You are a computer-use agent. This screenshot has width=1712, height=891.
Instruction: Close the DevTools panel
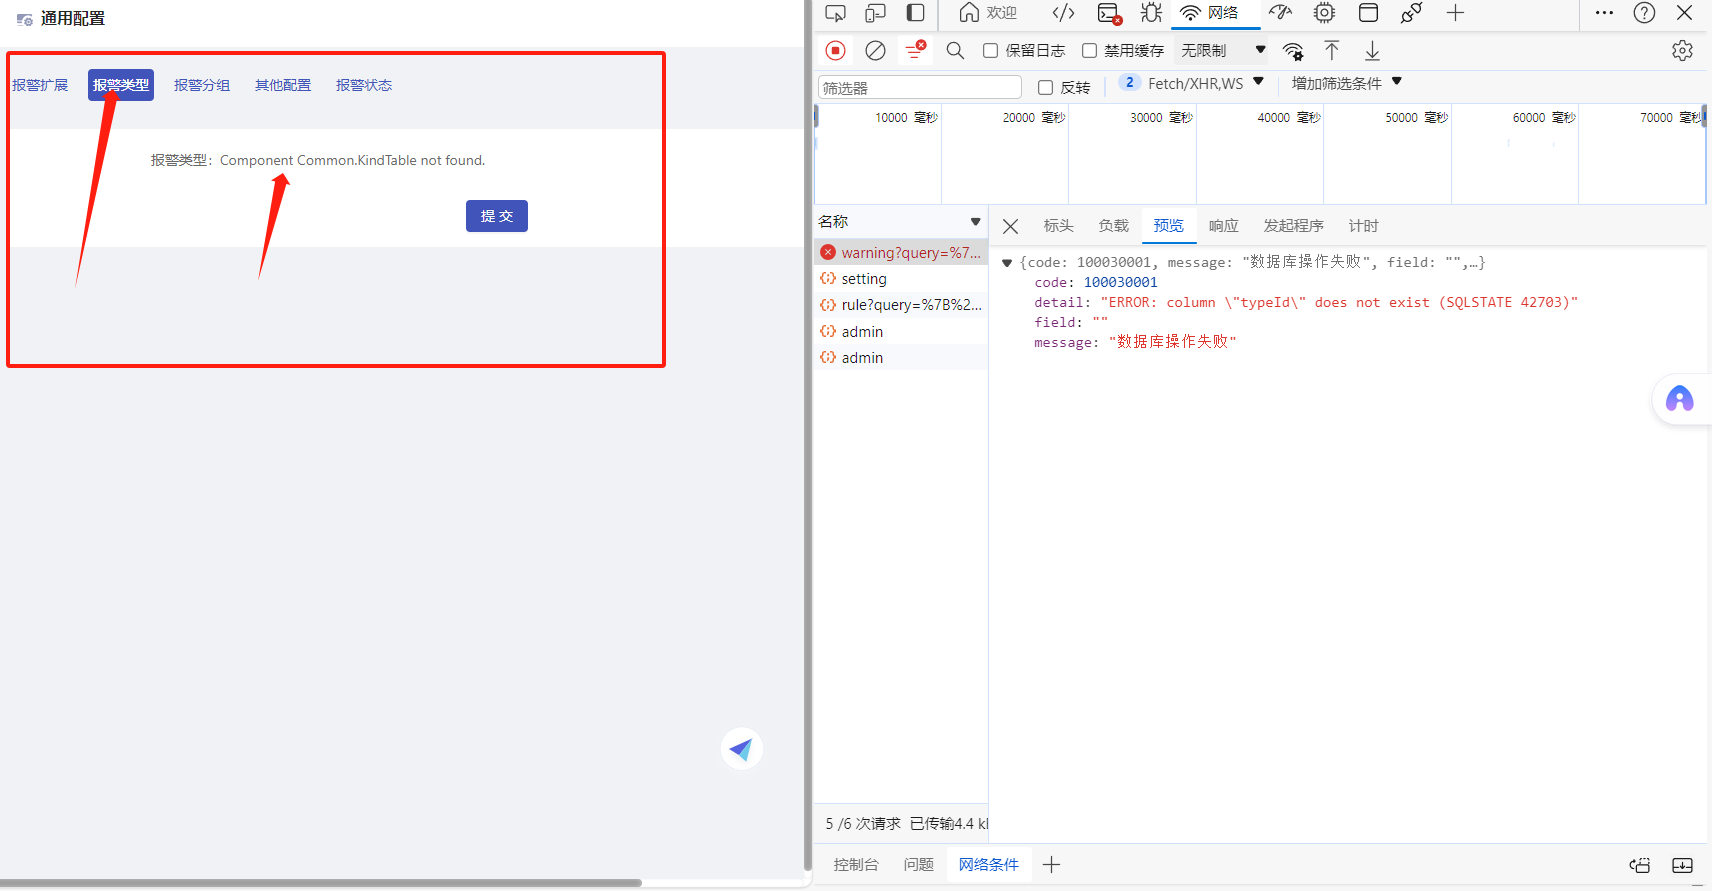pos(1684,13)
